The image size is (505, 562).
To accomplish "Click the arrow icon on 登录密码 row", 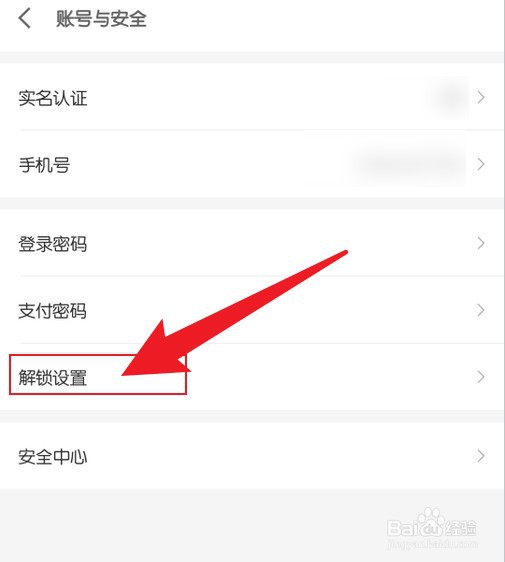I will pyautogui.click(x=481, y=243).
